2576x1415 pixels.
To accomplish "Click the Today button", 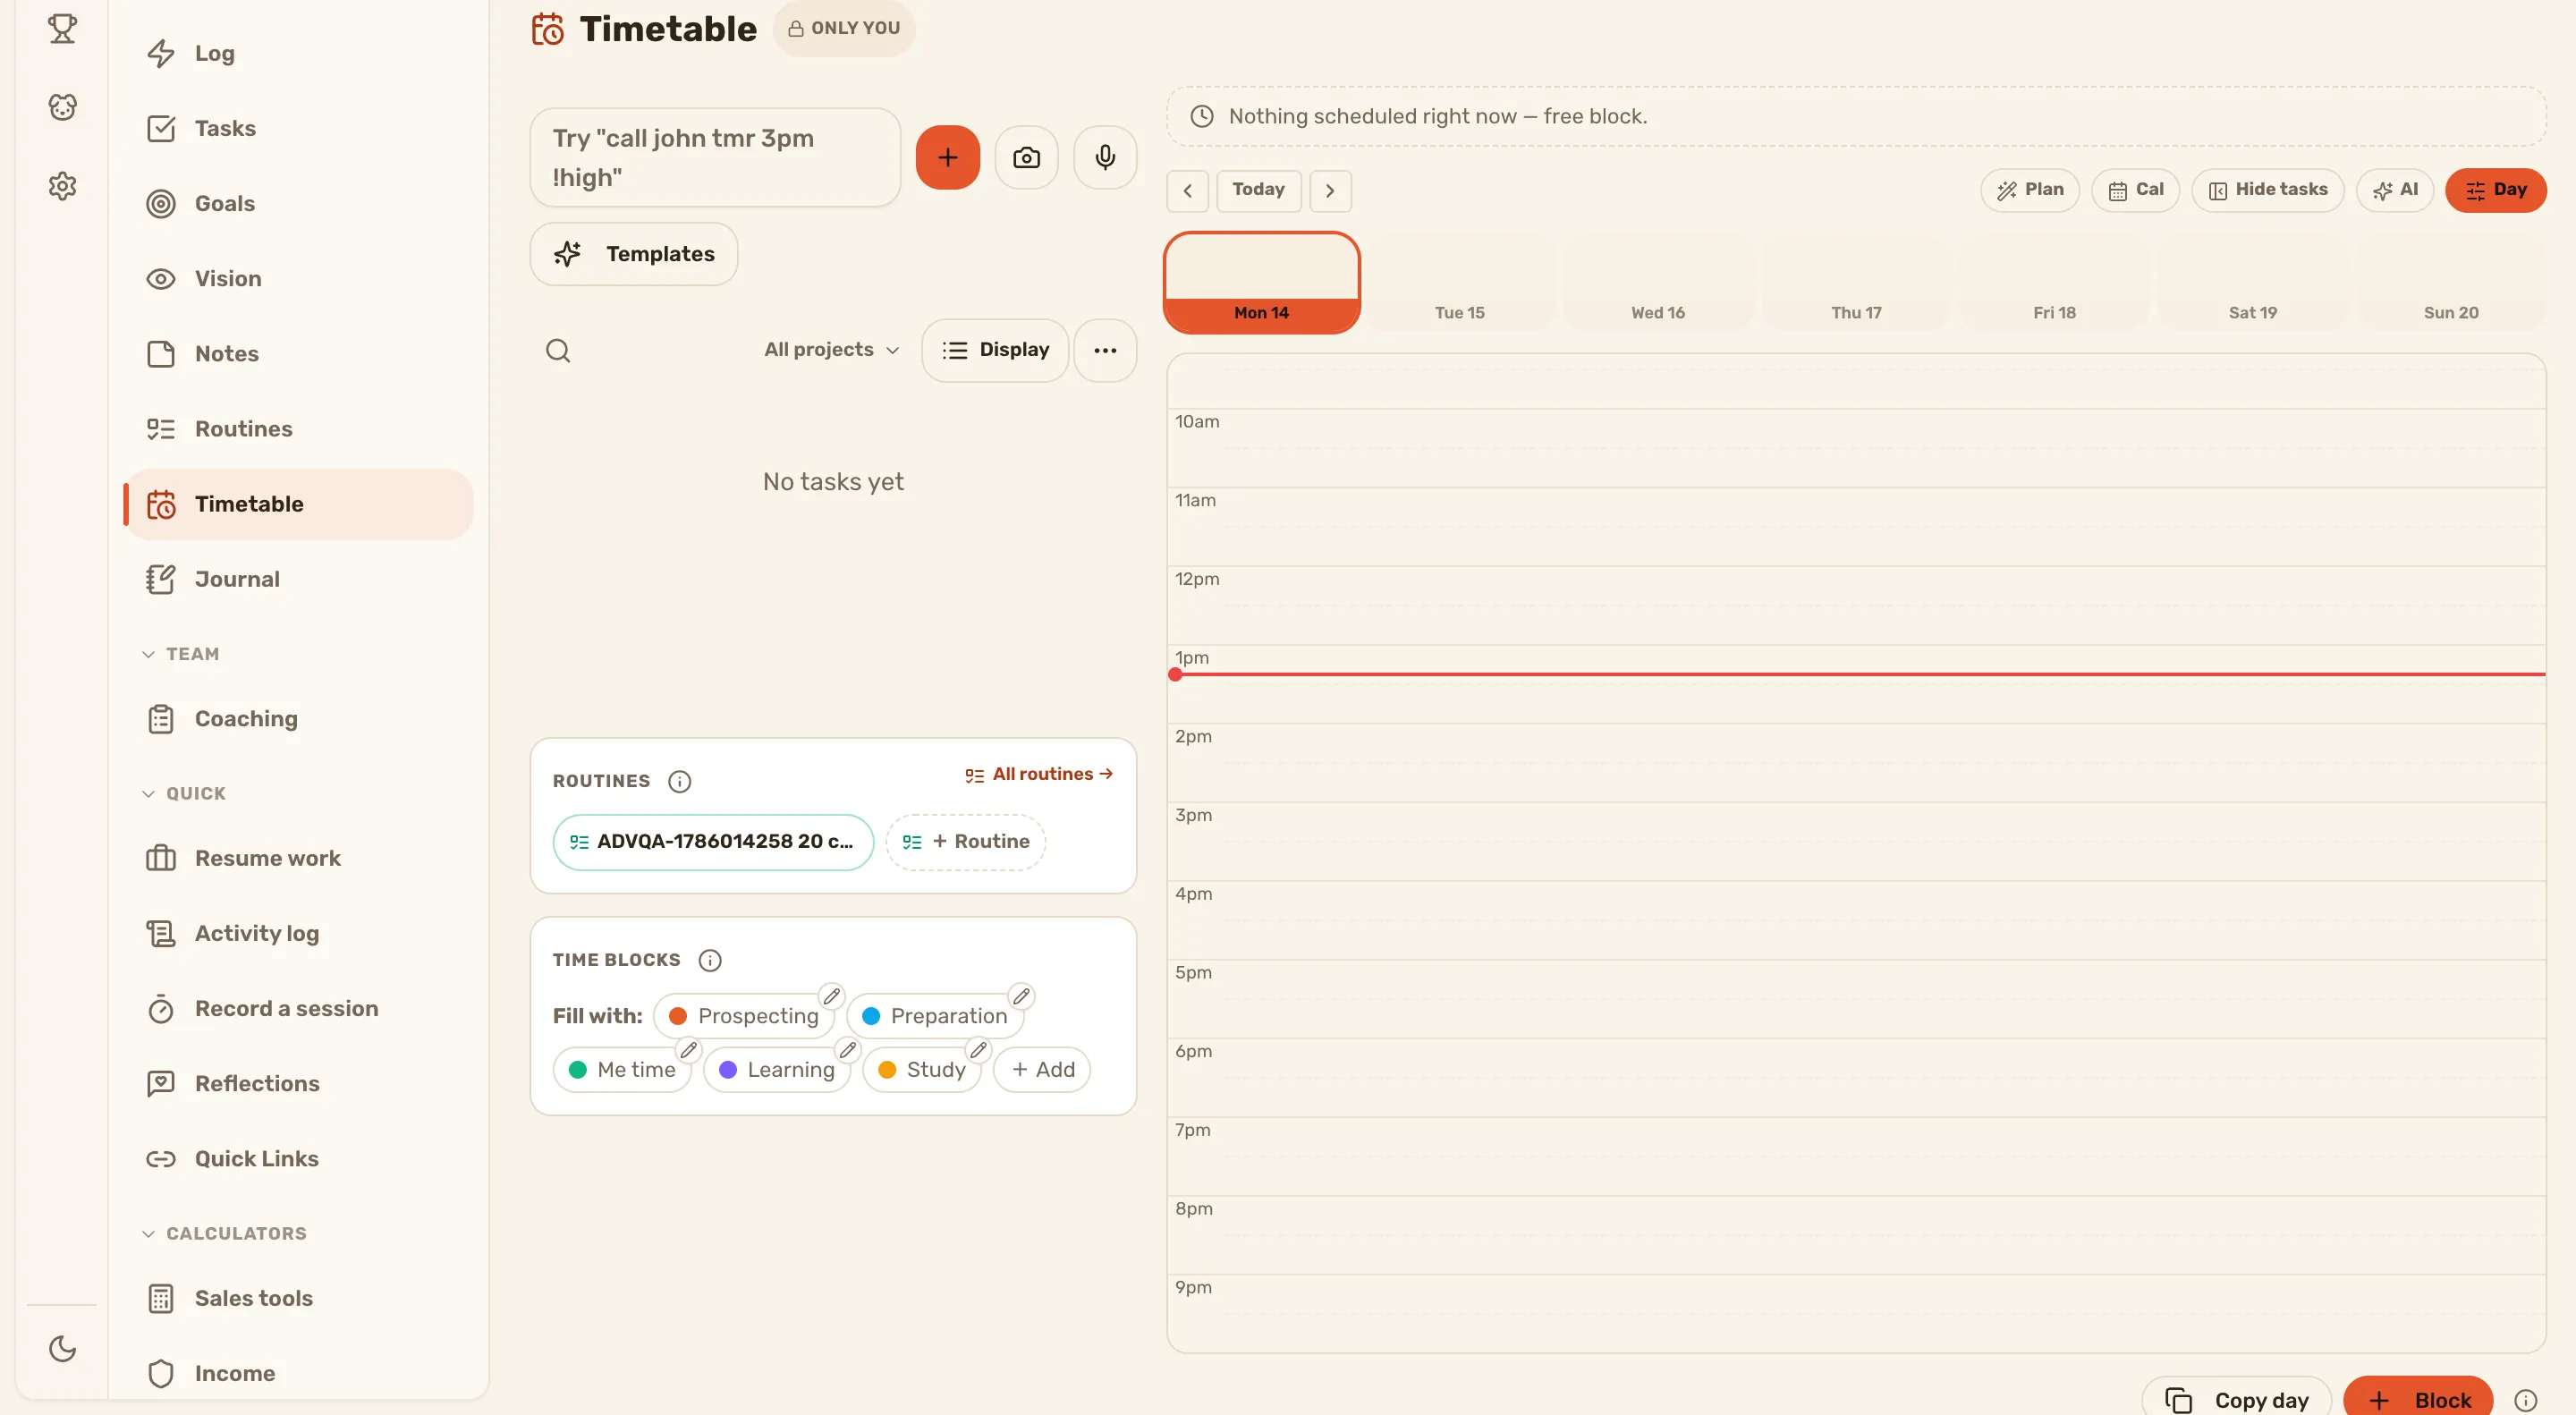I will pos(1258,190).
